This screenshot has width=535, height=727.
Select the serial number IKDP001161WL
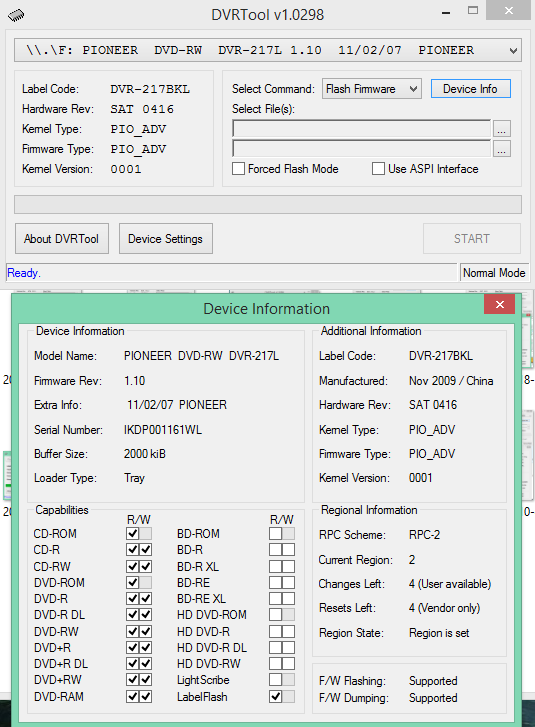pyautogui.click(x=163, y=430)
